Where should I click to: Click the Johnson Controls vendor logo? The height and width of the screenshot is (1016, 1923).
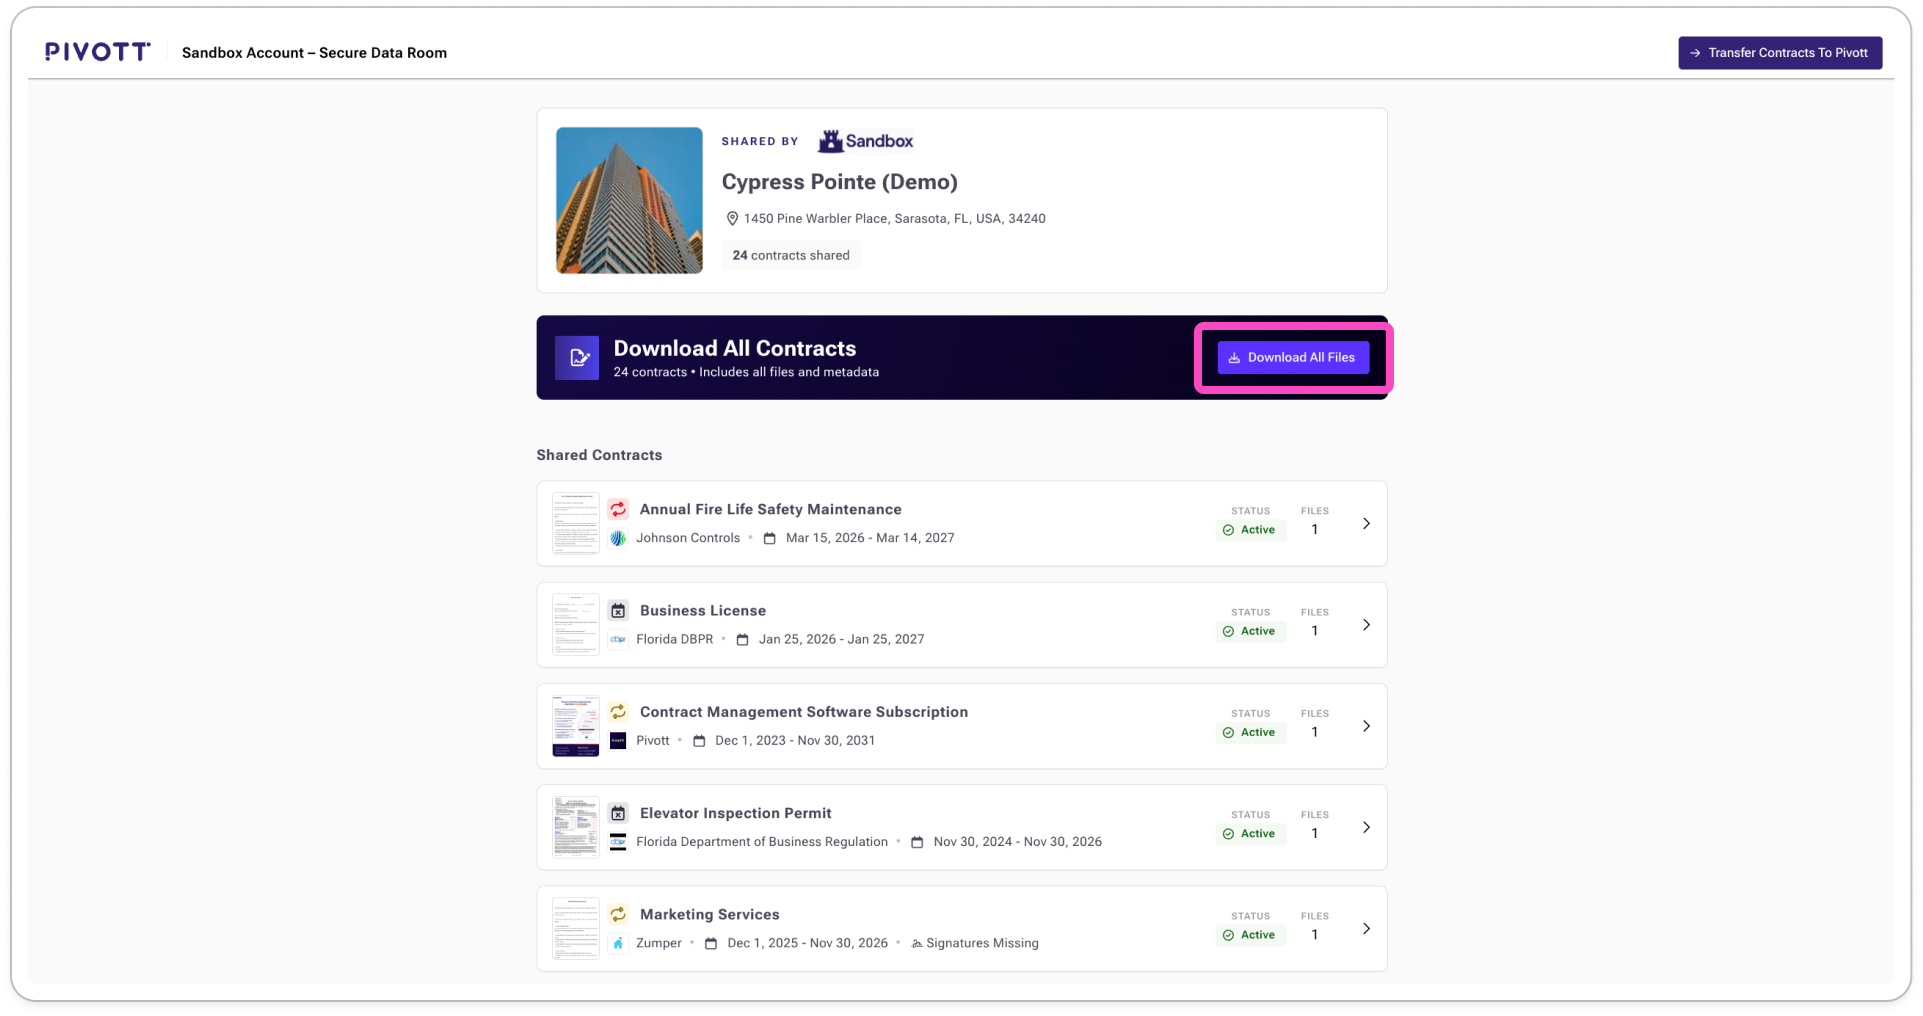(618, 538)
